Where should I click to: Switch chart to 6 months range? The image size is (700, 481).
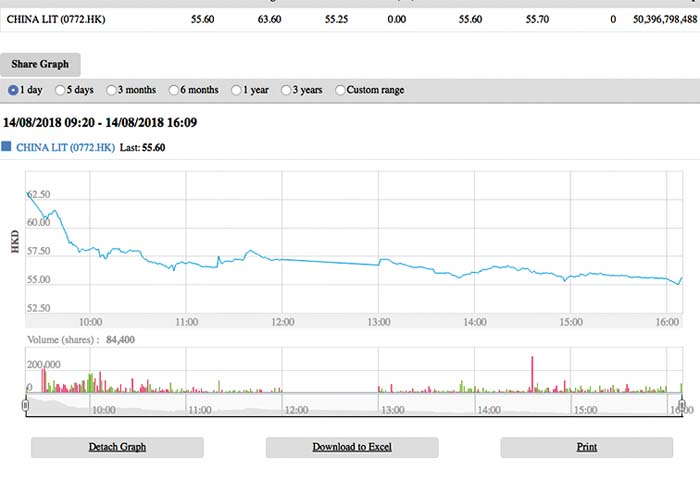click(173, 90)
